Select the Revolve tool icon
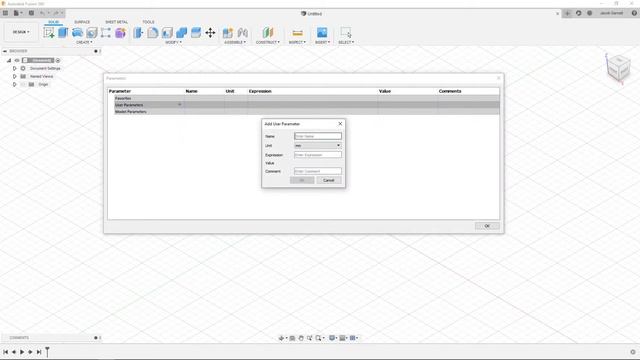This screenshot has height=360, width=640. pyautogui.click(x=77, y=33)
